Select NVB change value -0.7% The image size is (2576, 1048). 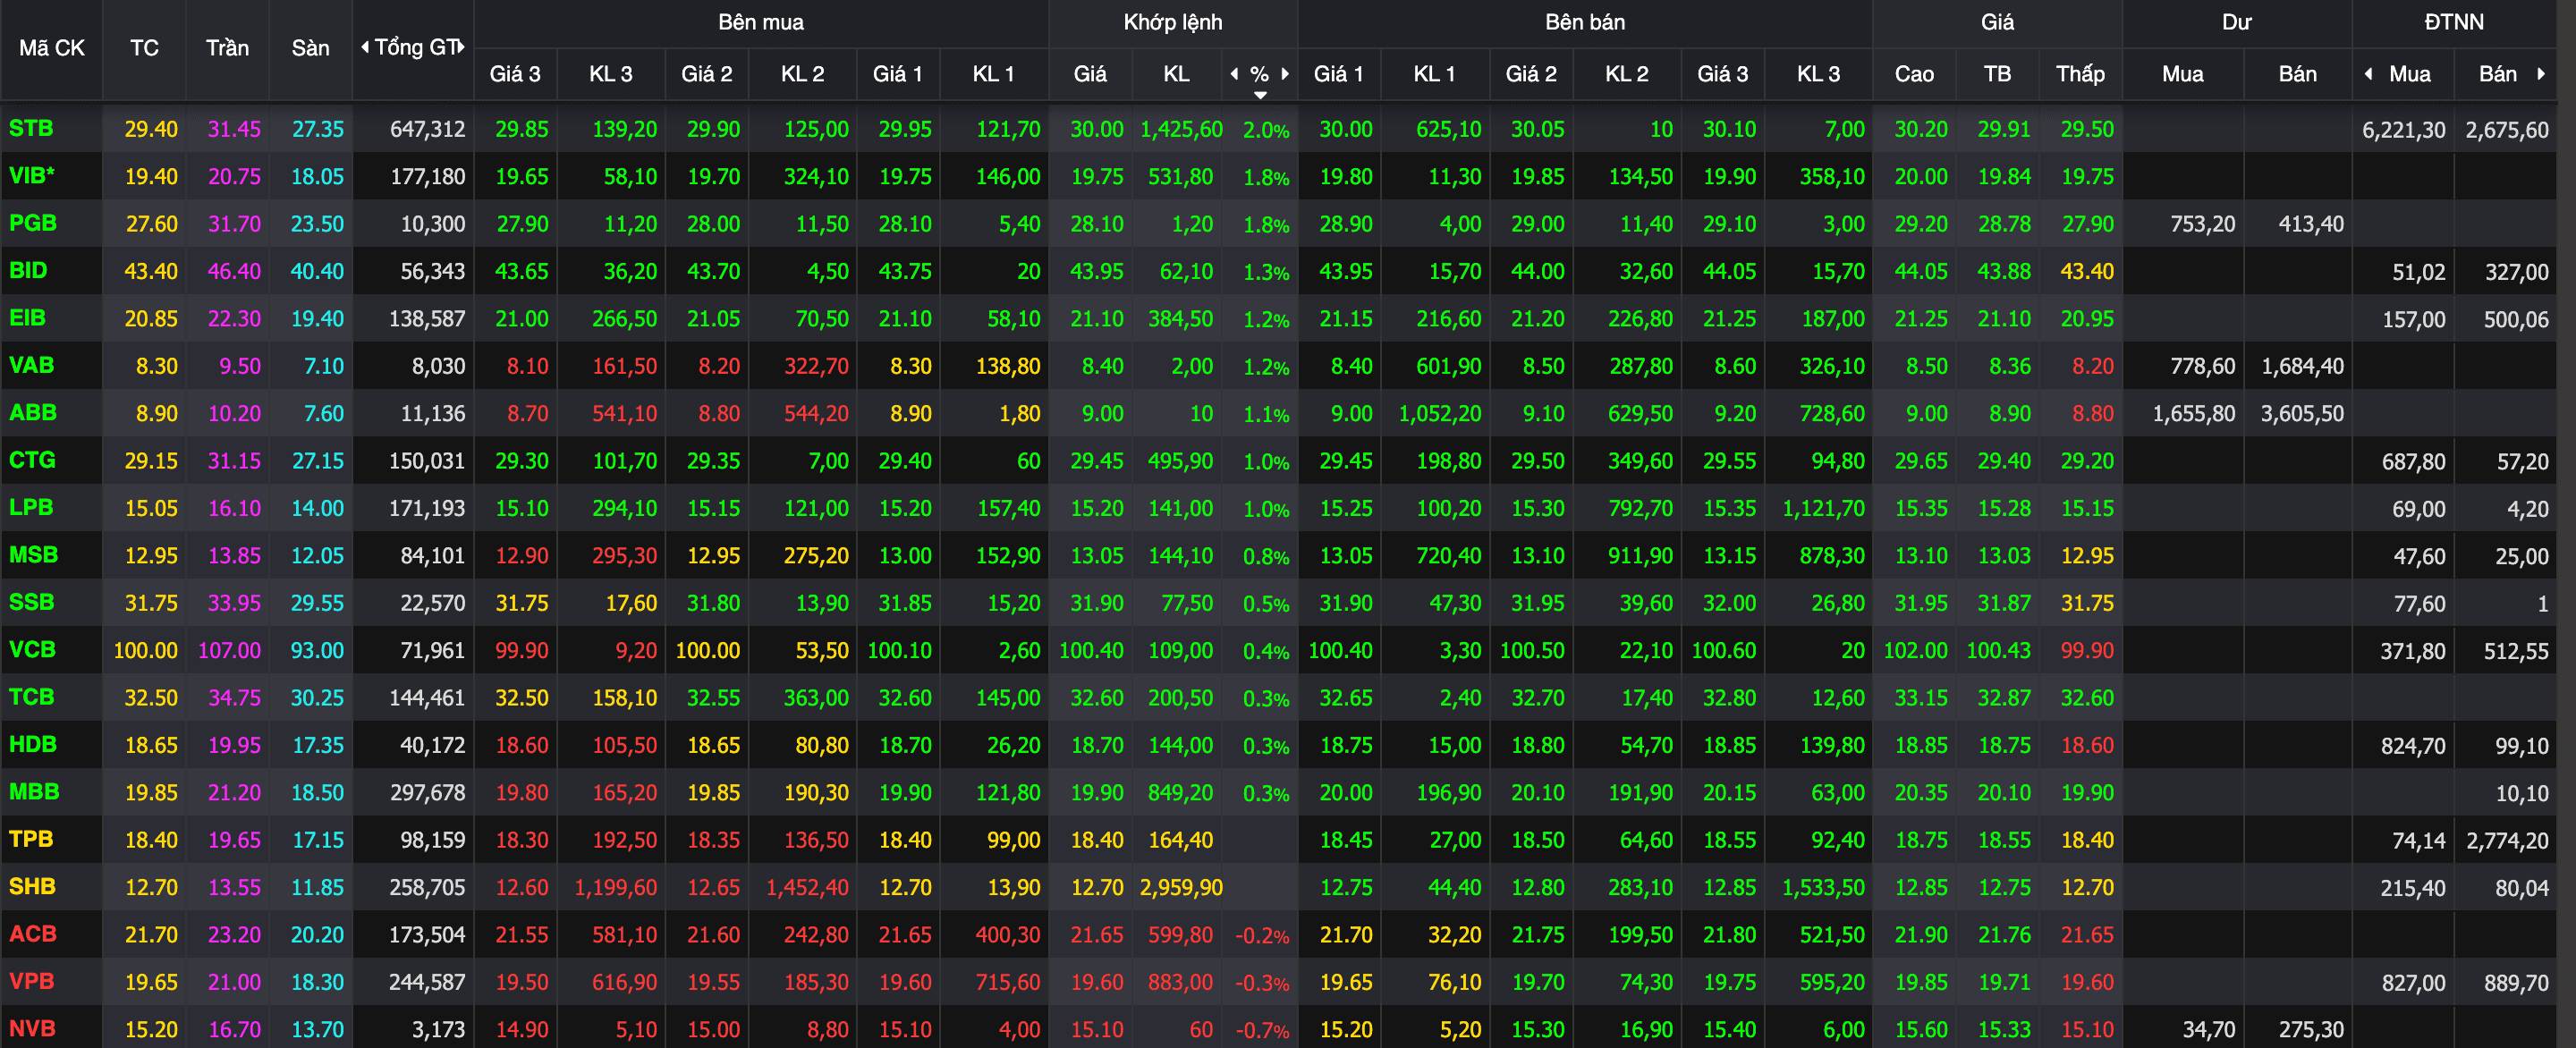click(1262, 1029)
